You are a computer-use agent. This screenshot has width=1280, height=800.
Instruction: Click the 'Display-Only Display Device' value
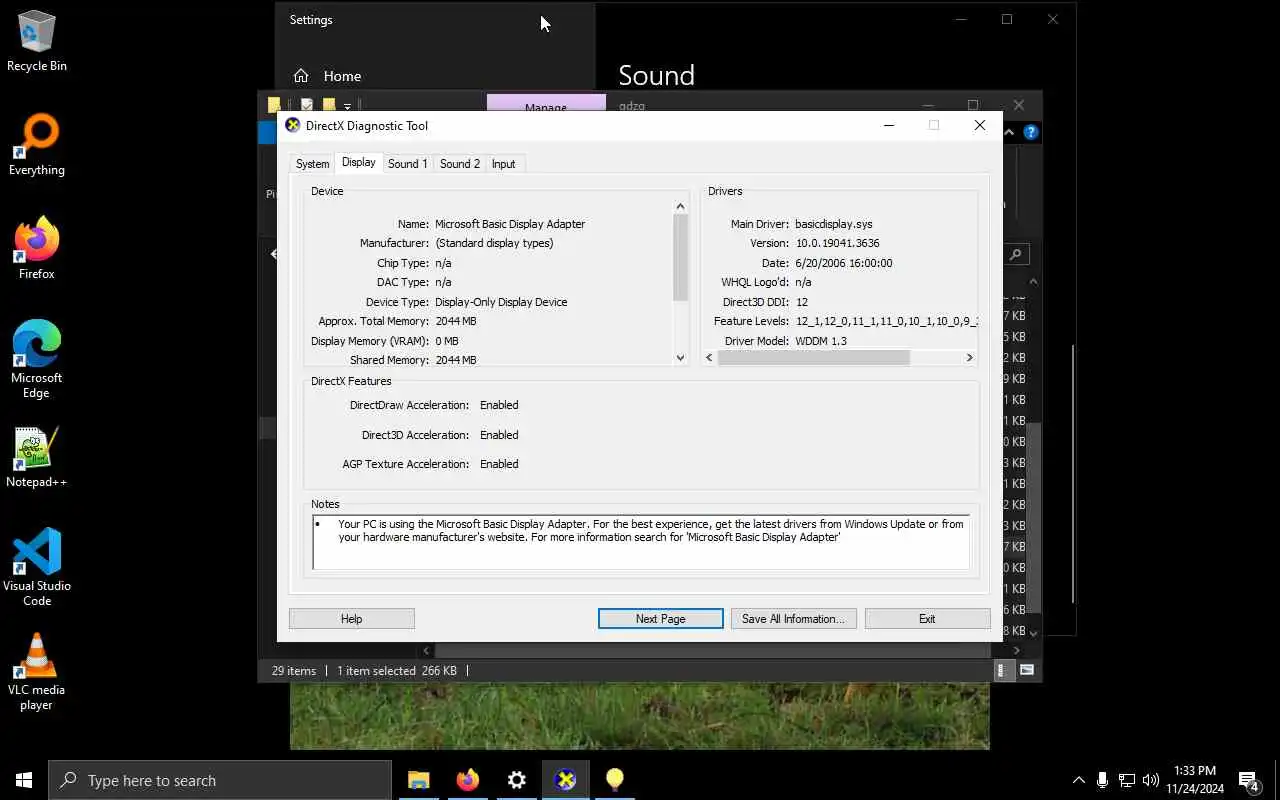501,302
